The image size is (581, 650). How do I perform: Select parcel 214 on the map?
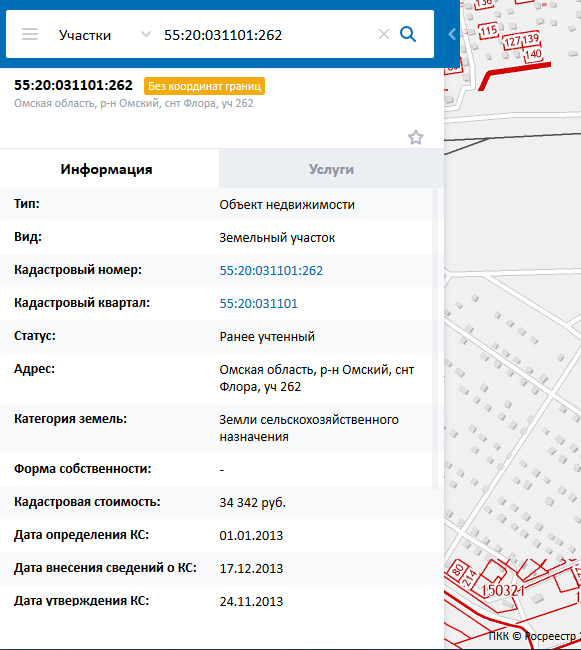point(470,579)
